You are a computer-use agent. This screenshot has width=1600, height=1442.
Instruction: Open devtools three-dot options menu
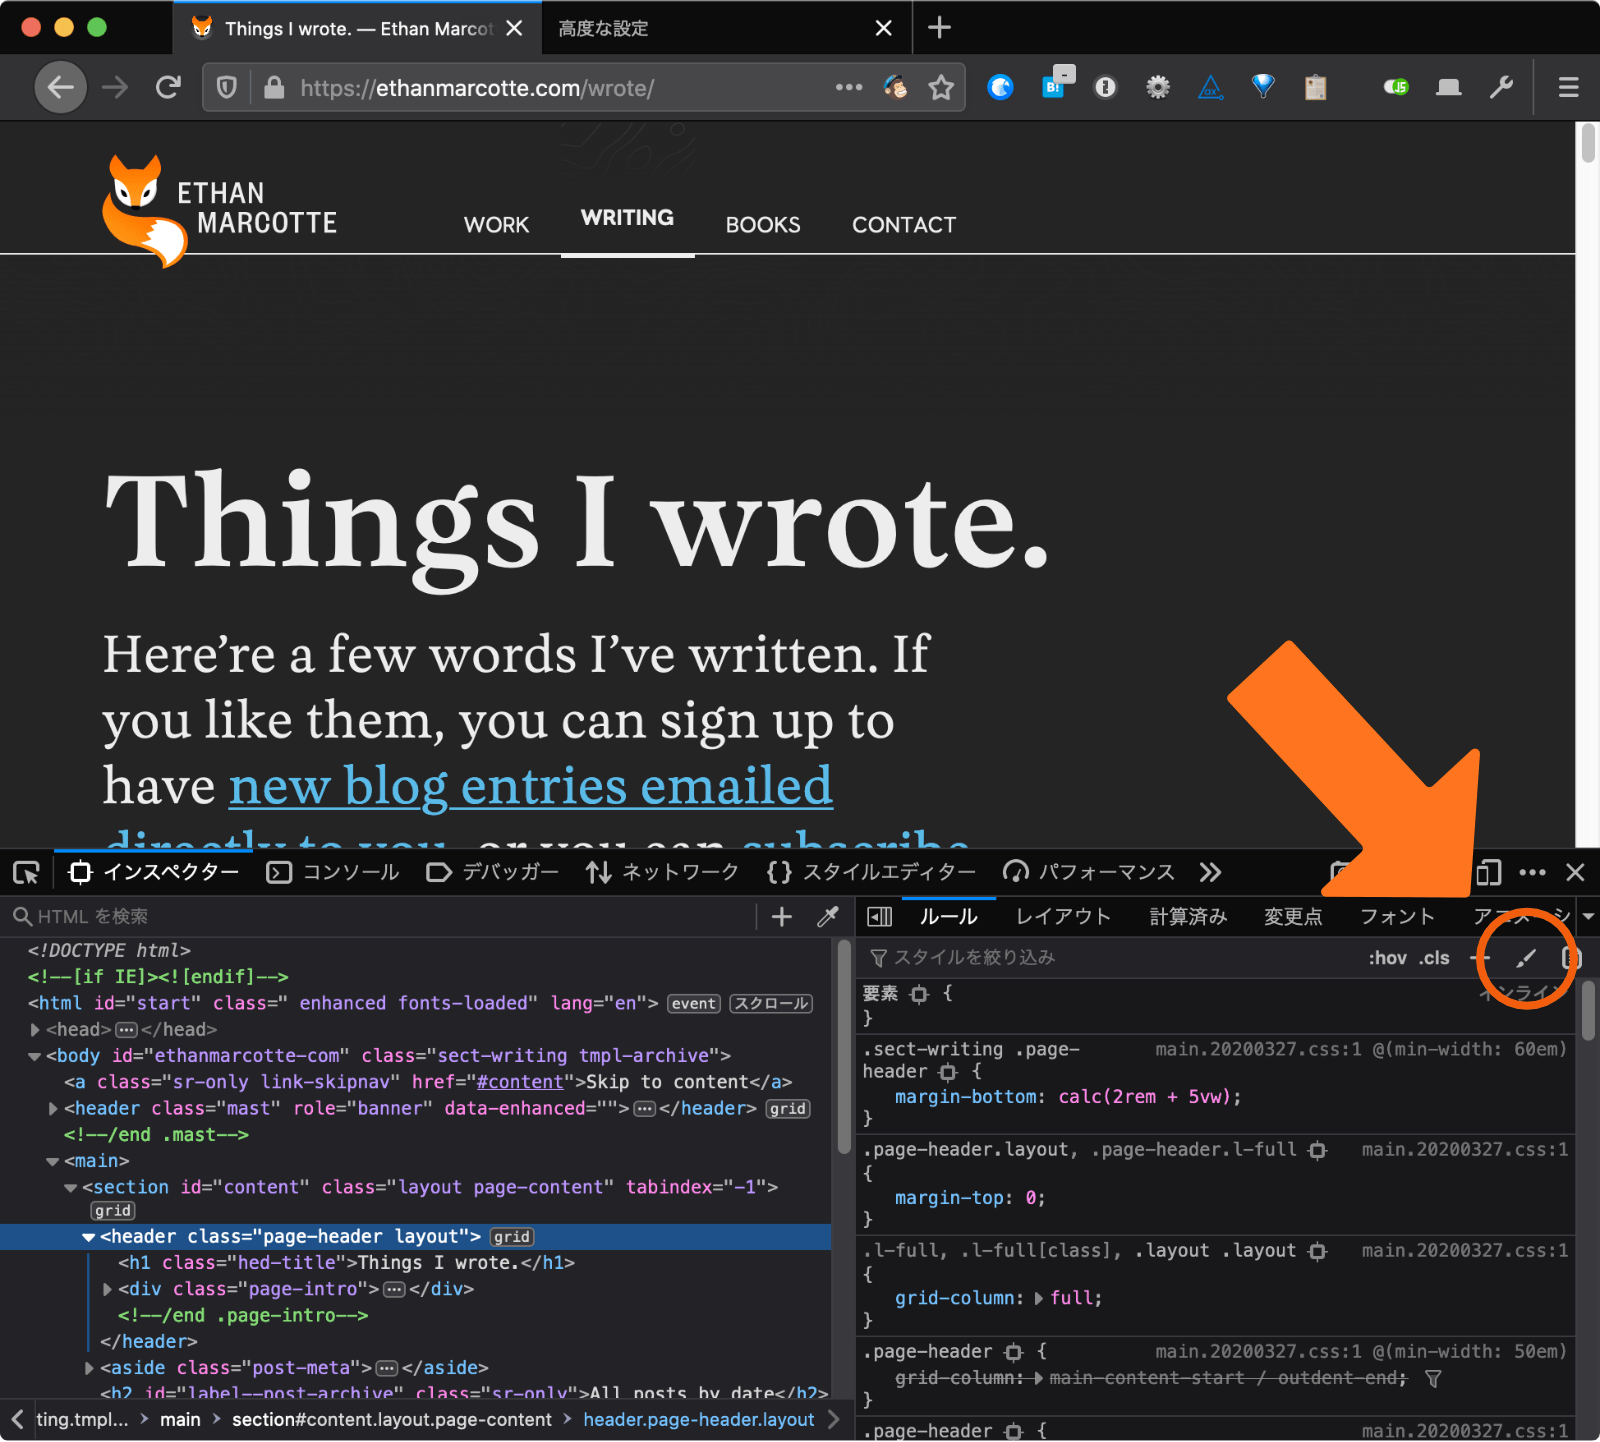(x=1532, y=872)
